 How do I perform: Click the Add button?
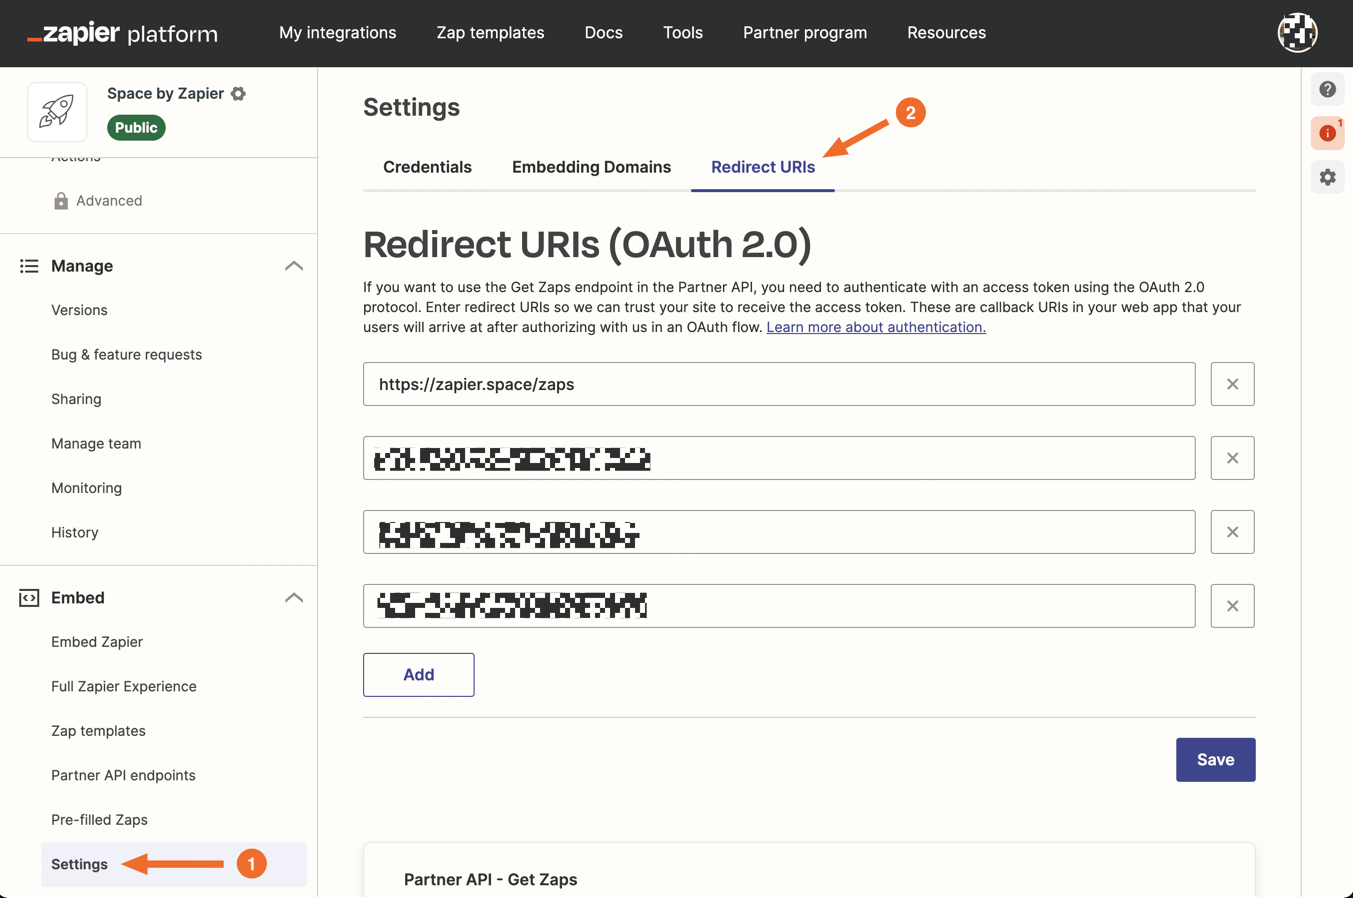pos(419,675)
